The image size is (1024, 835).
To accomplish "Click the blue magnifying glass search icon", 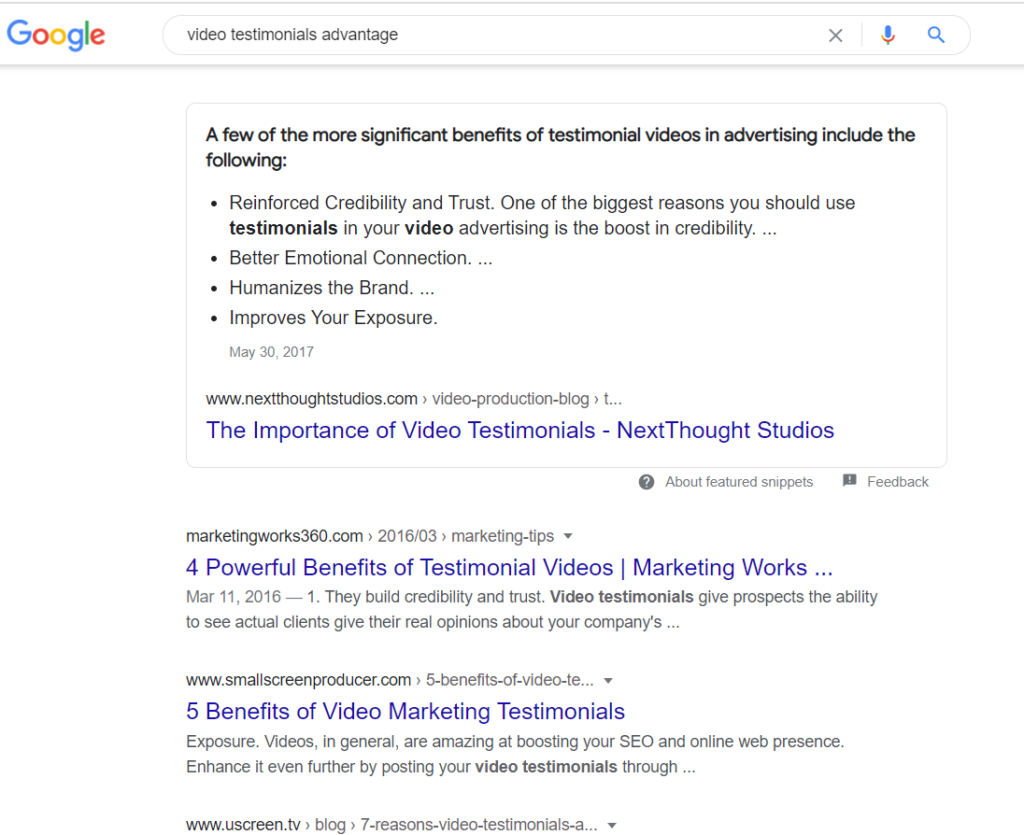I will [936, 34].
